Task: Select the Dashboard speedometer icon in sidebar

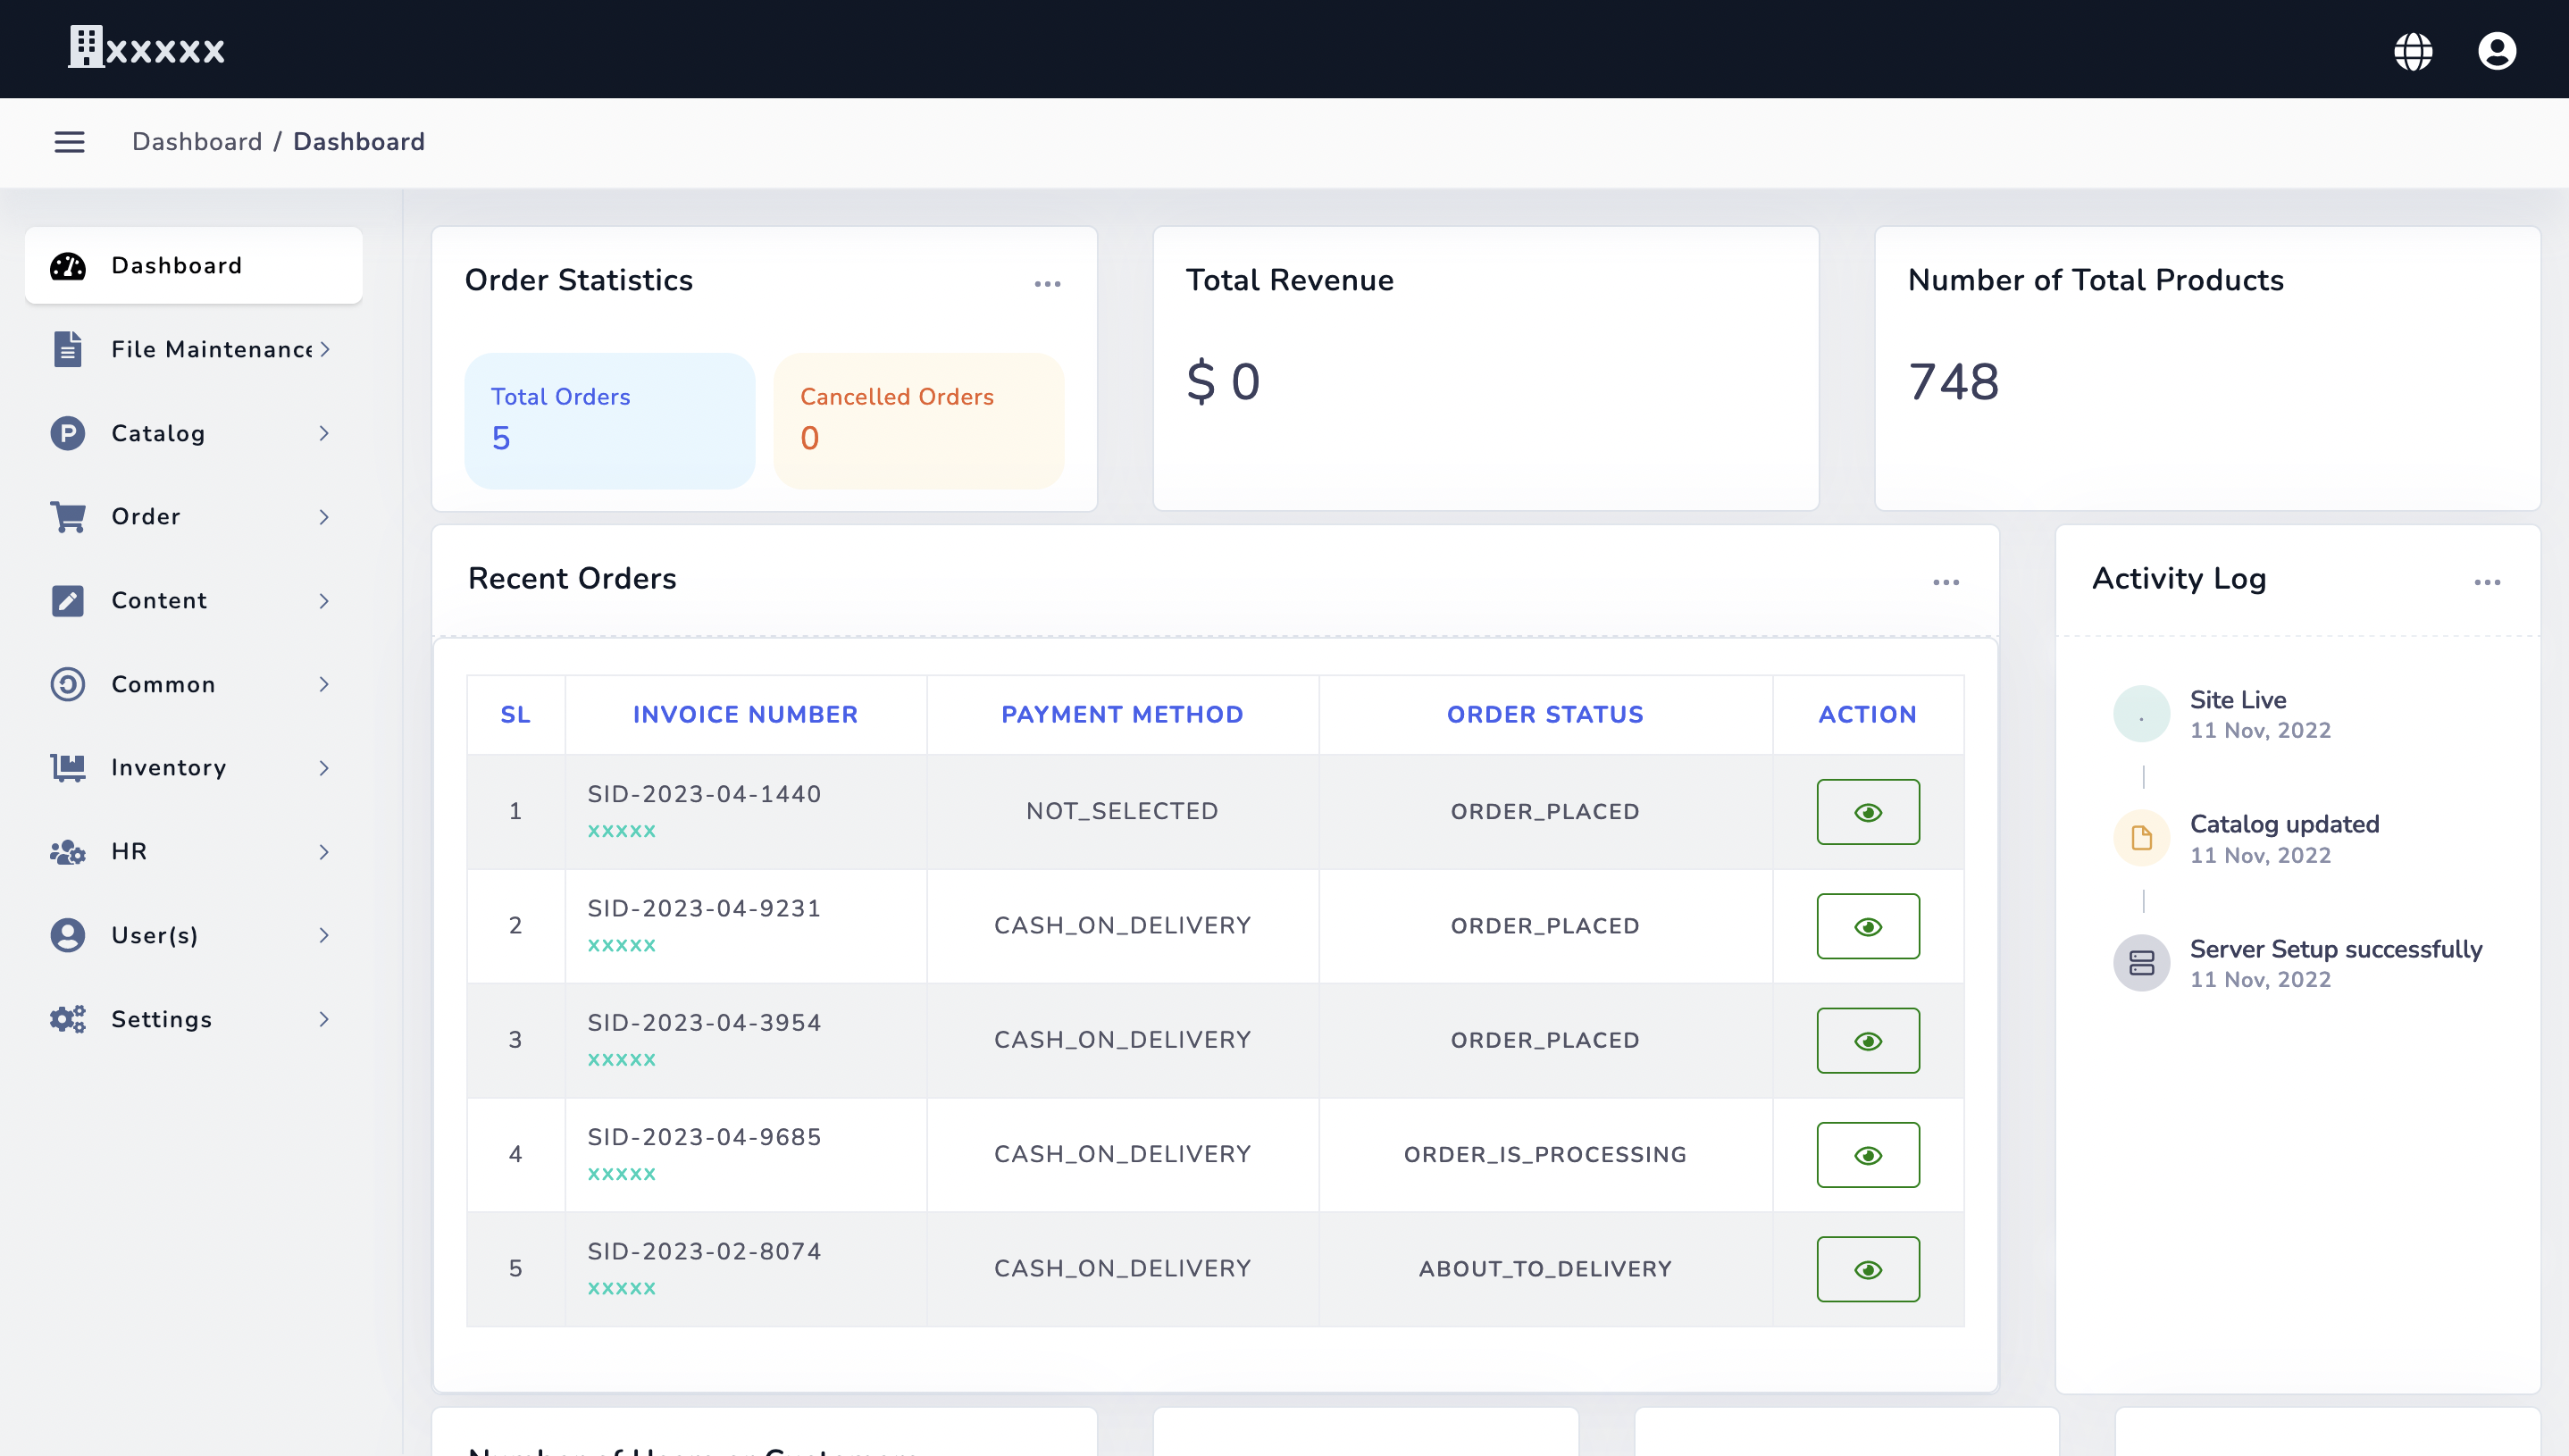Action: [x=66, y=266]
